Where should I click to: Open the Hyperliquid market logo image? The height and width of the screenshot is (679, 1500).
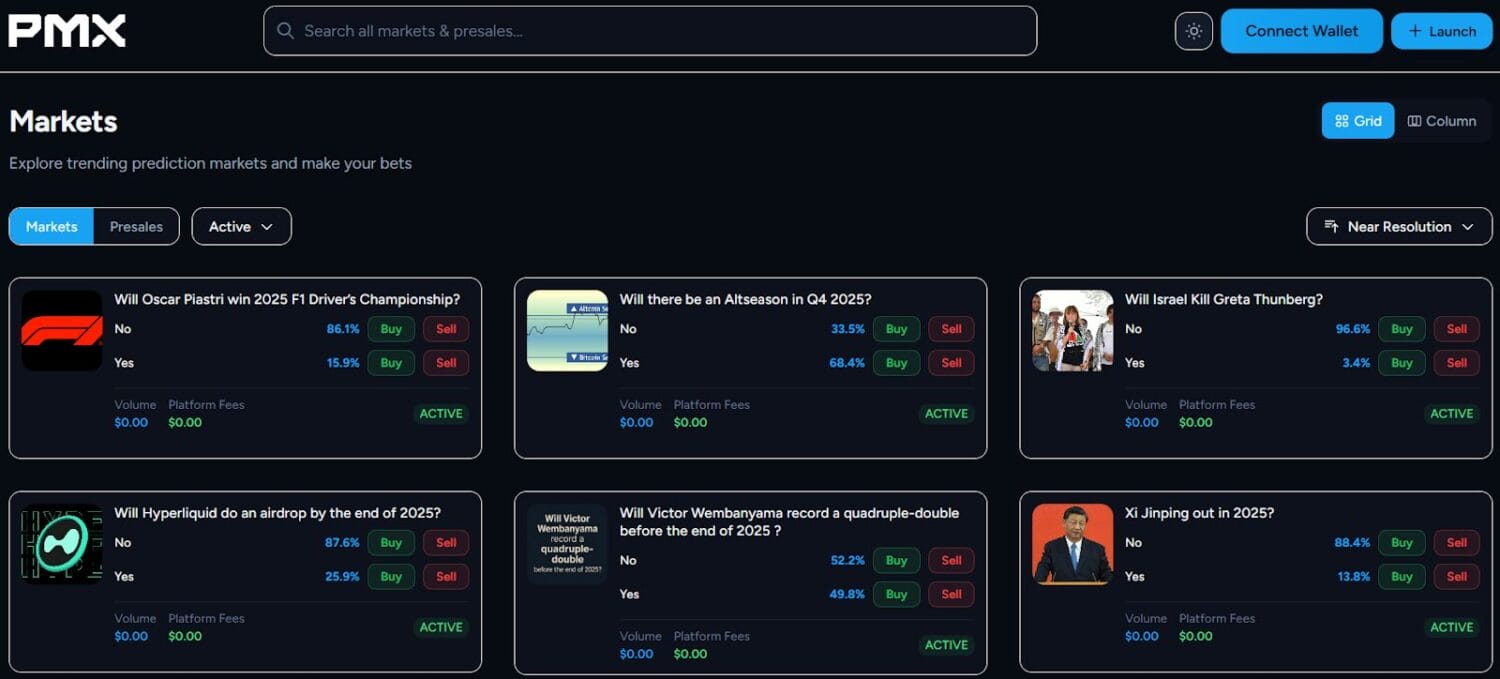tap(62, 544)
